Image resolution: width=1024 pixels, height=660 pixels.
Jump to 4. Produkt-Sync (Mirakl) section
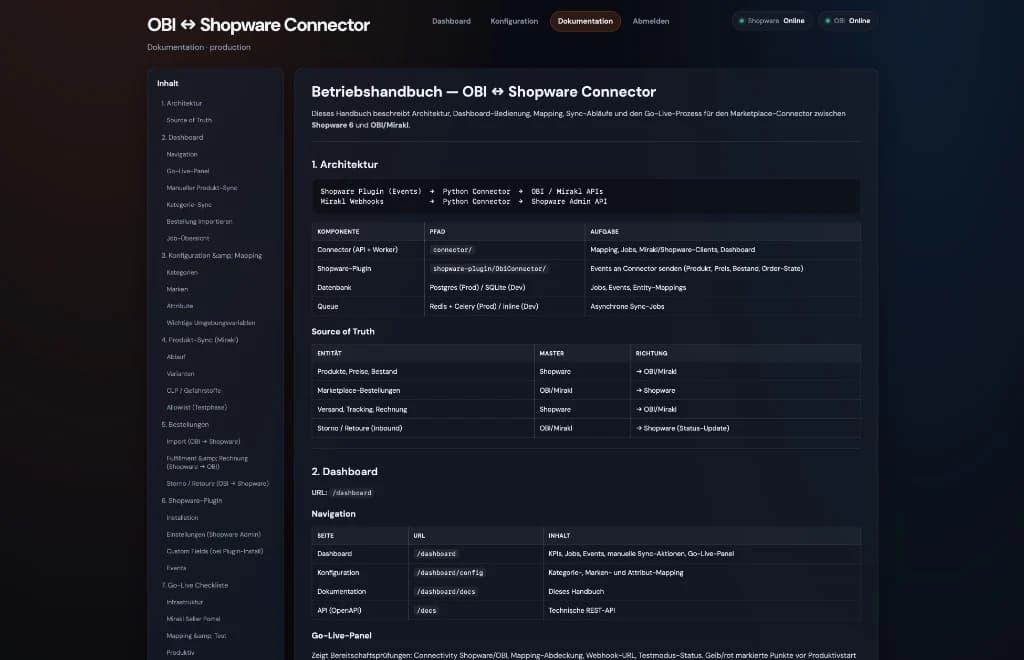200,340
